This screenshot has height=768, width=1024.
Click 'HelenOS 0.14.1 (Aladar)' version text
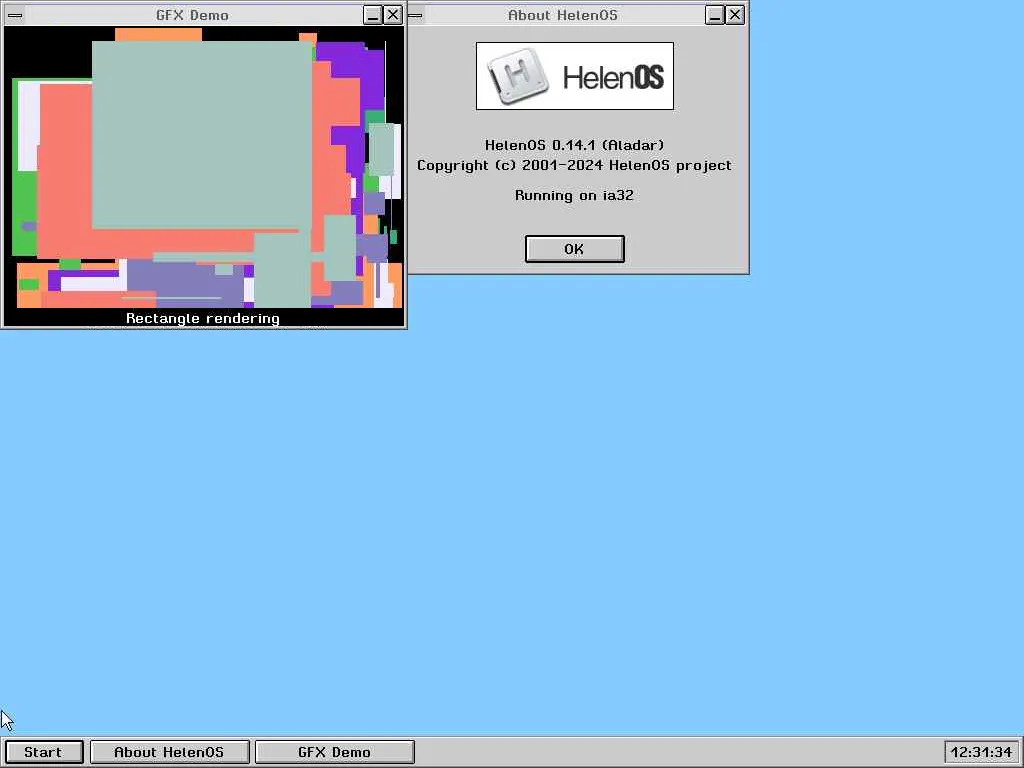(x=575, y=145)
